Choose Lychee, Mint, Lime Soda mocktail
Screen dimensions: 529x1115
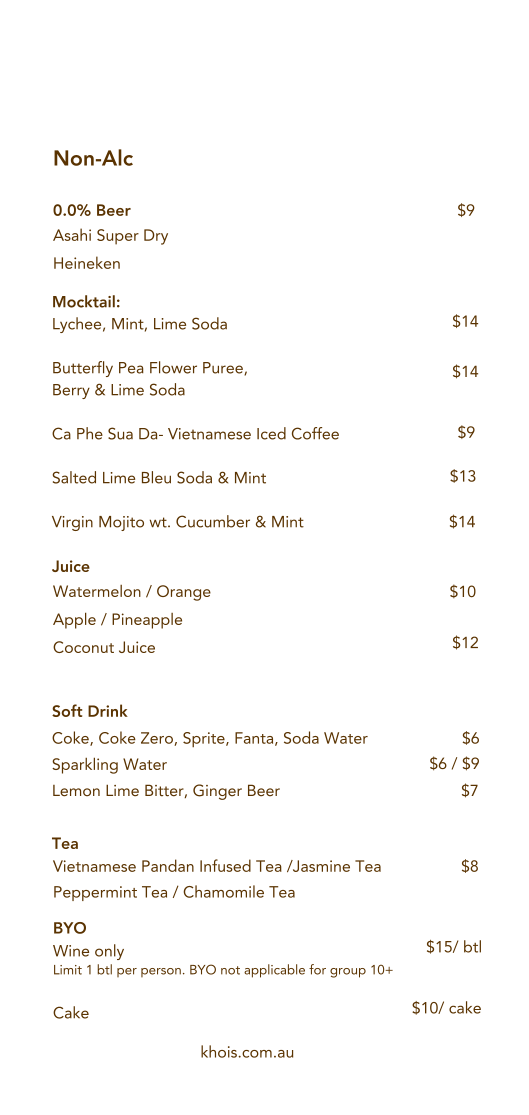coord(140,325)
